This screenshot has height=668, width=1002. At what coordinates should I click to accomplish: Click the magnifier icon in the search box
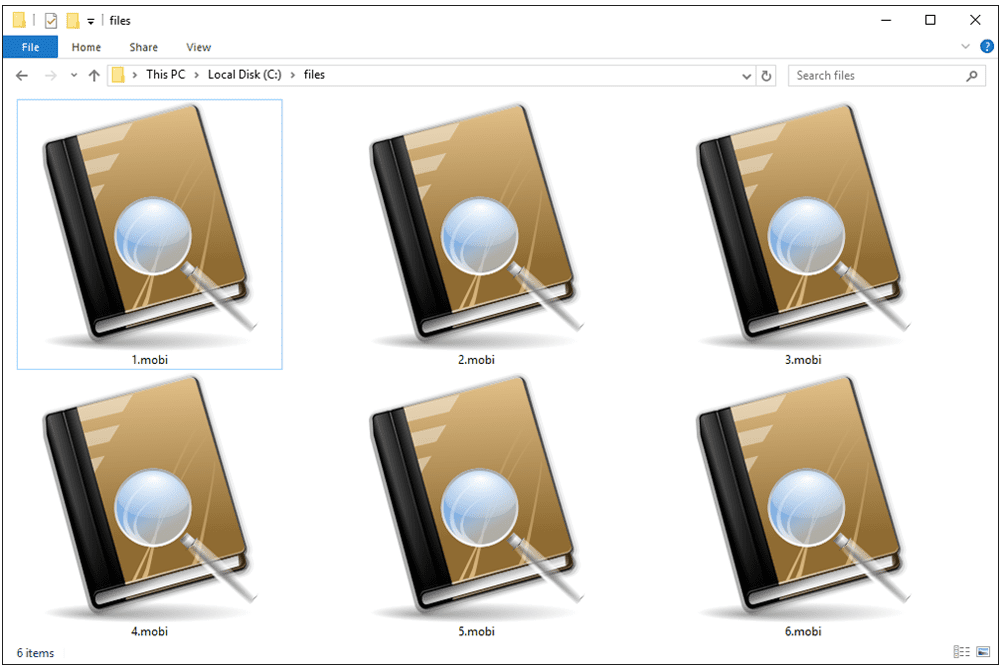tap(971, 75)
